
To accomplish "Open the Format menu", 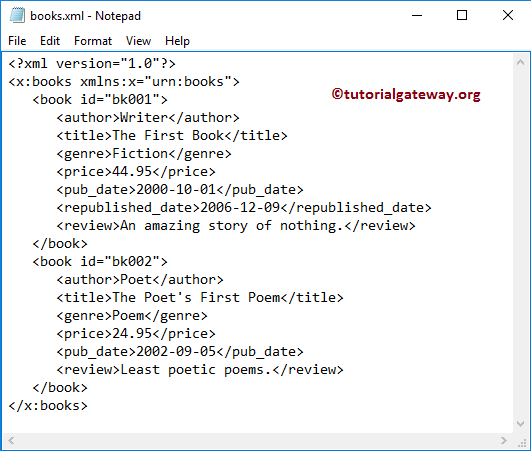I will coord(93,41).
